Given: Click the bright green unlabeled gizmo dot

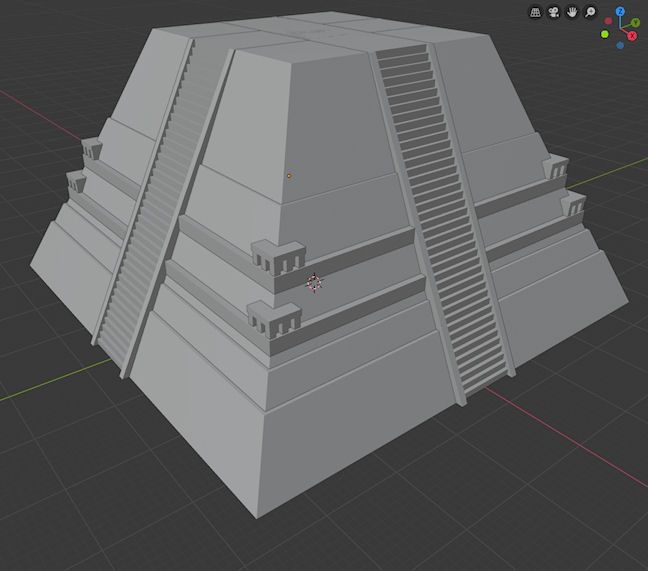Looking at the screenshot, I should pos(605,35).
